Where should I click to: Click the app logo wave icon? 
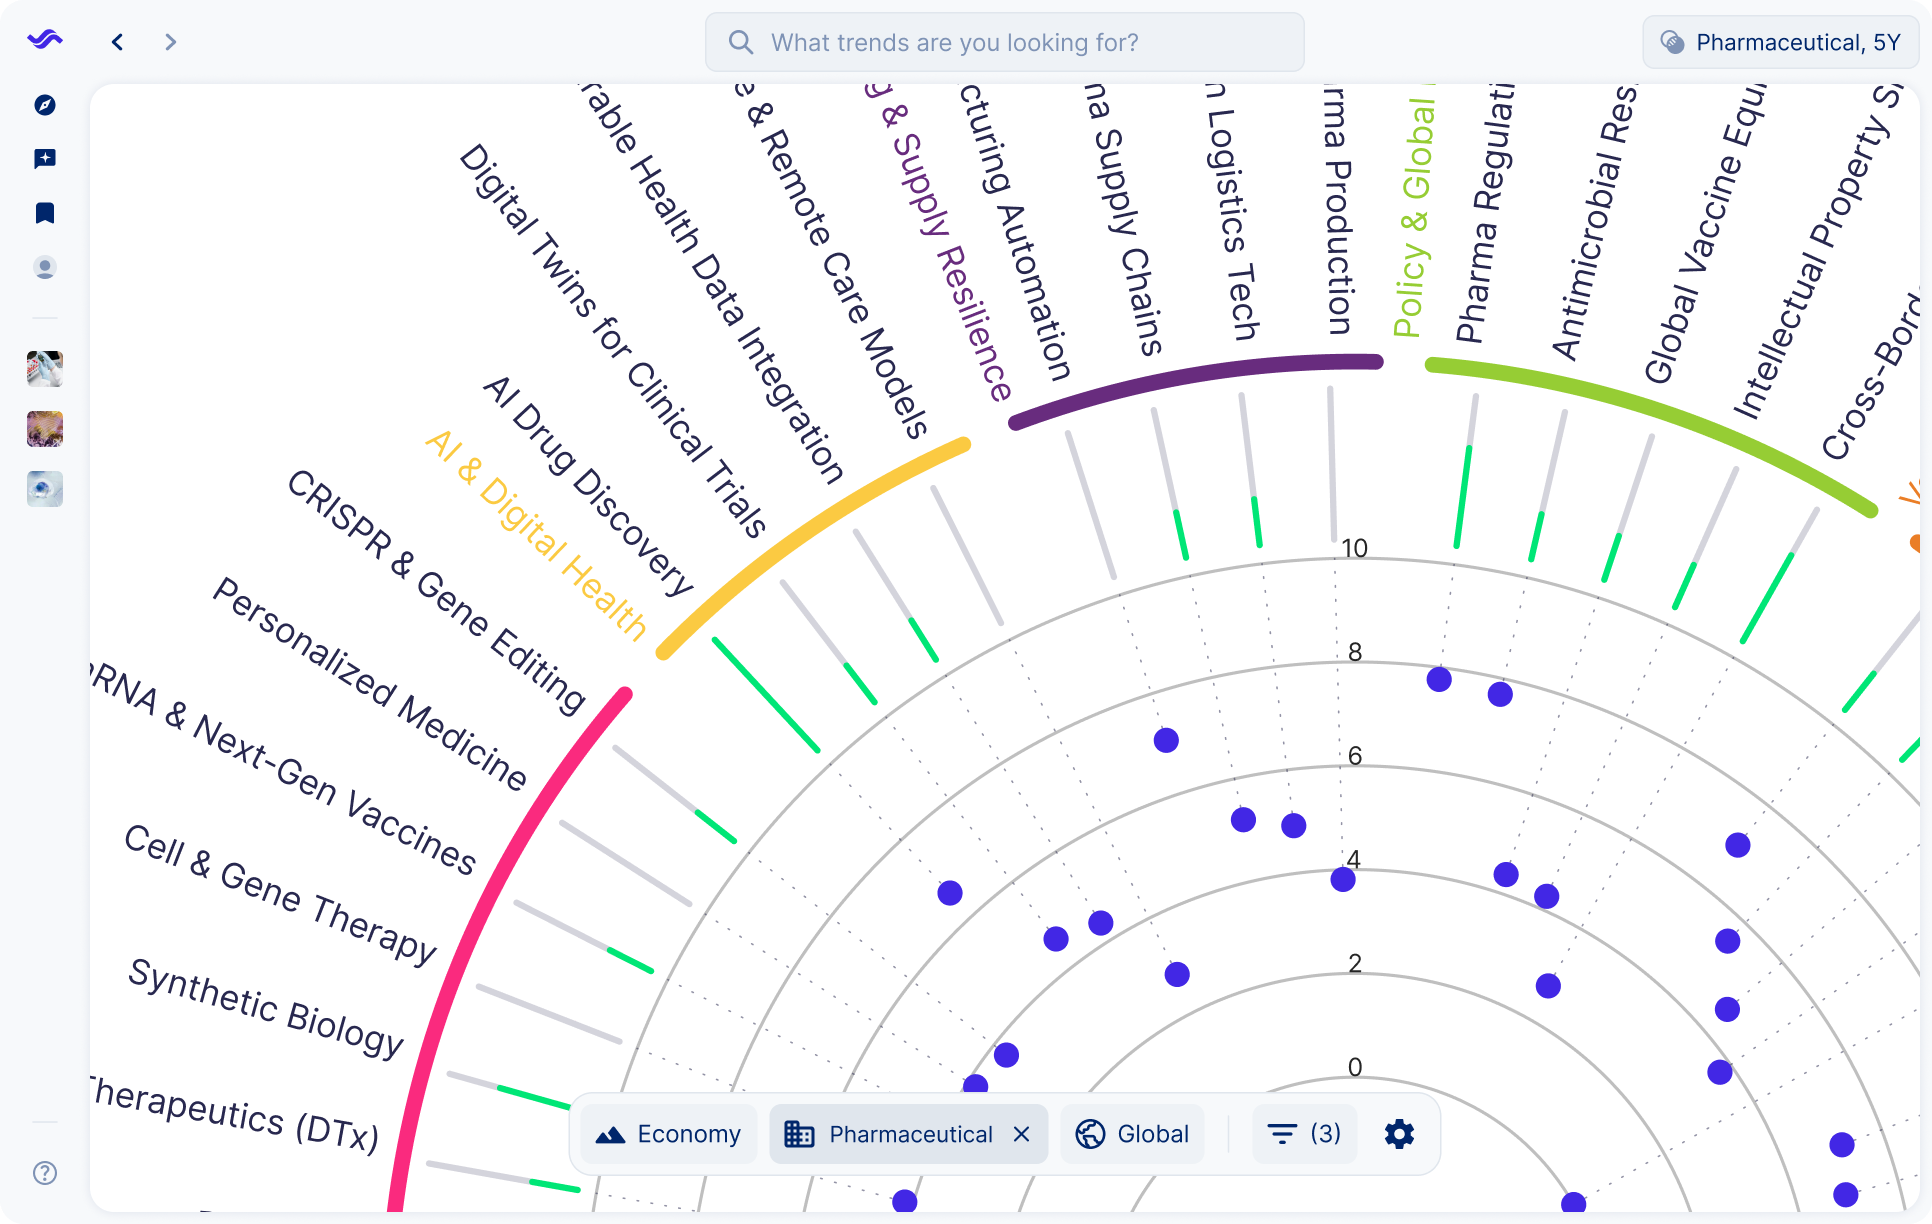coord(45,41)
